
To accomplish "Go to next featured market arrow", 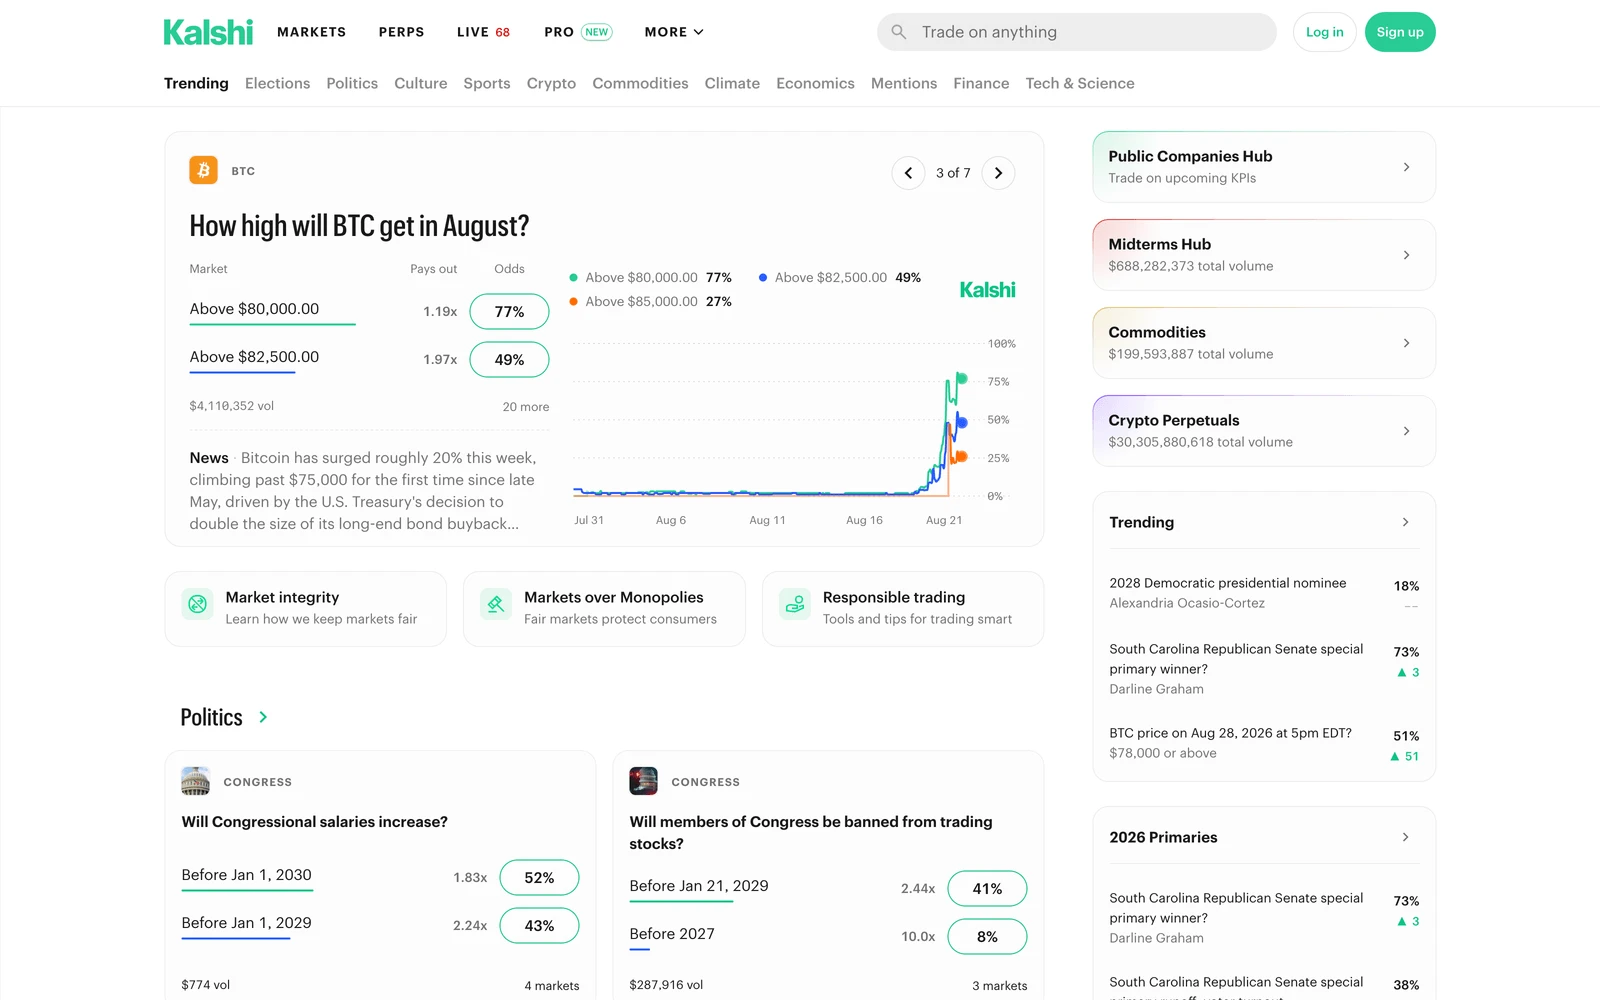I will [998, 173].
